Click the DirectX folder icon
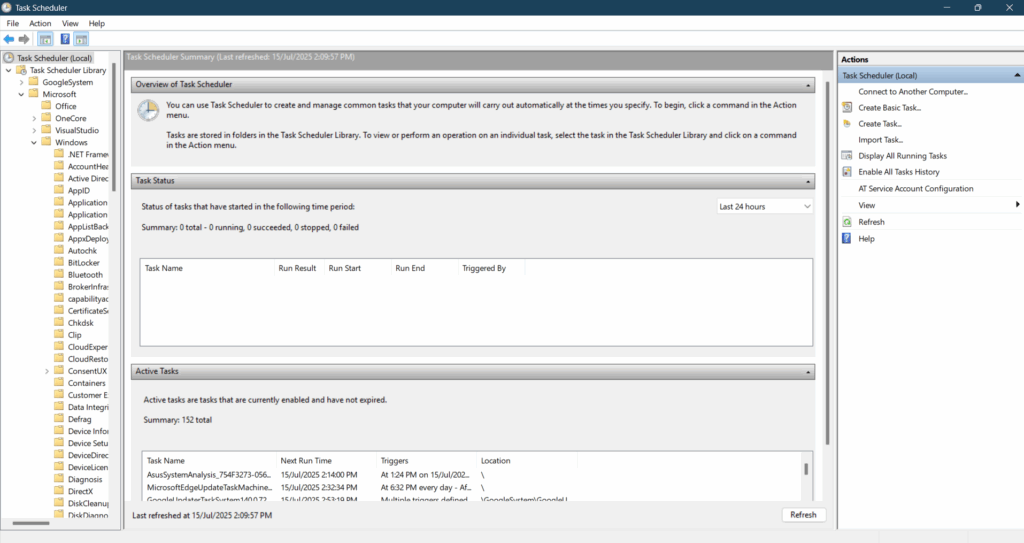This screenshot has height=543, width=1024. (x=59, y=491)
